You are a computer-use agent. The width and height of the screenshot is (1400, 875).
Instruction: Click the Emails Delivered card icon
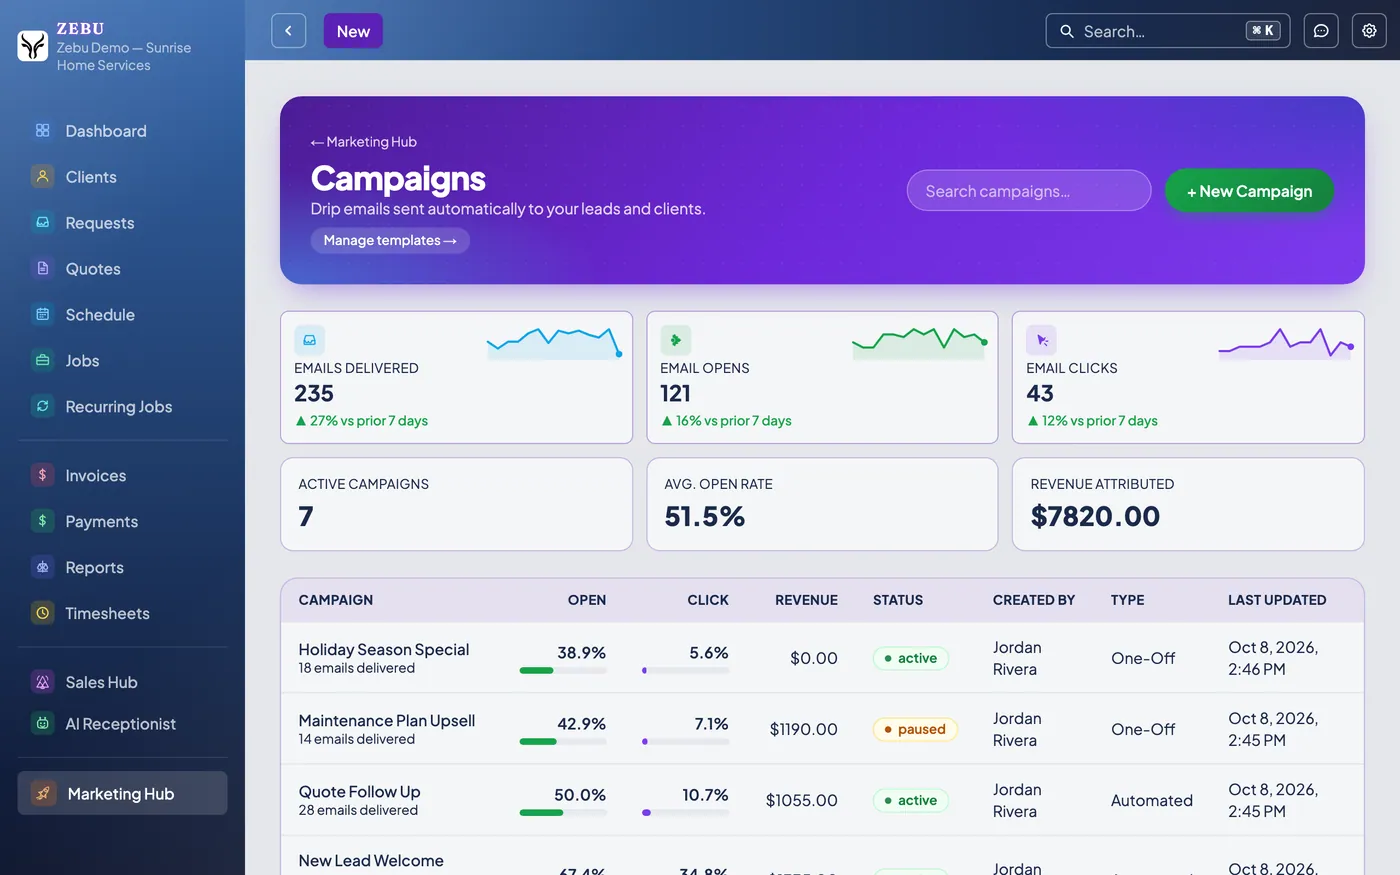[x=309, y=340]
